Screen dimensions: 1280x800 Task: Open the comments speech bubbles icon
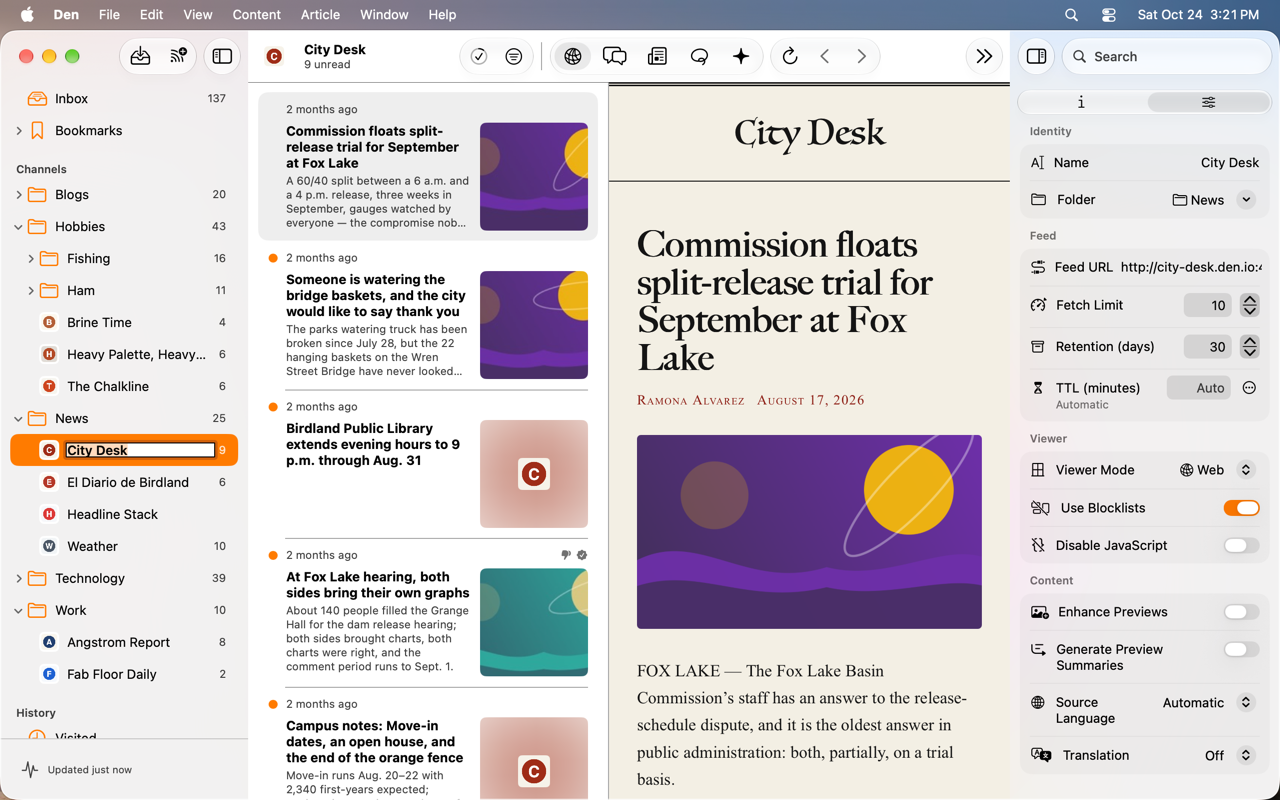pos(615,57)
